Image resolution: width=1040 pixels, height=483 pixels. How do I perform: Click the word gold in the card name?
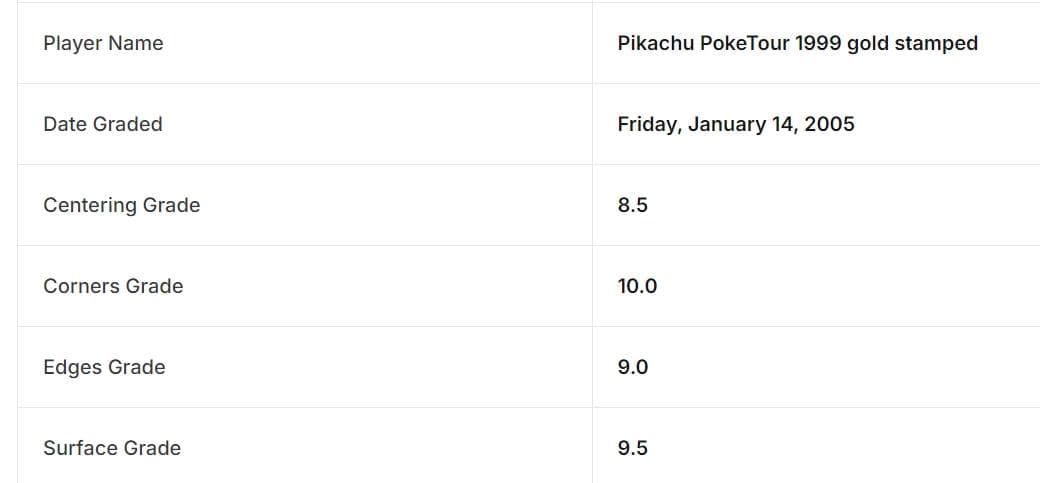pos(868,43)
